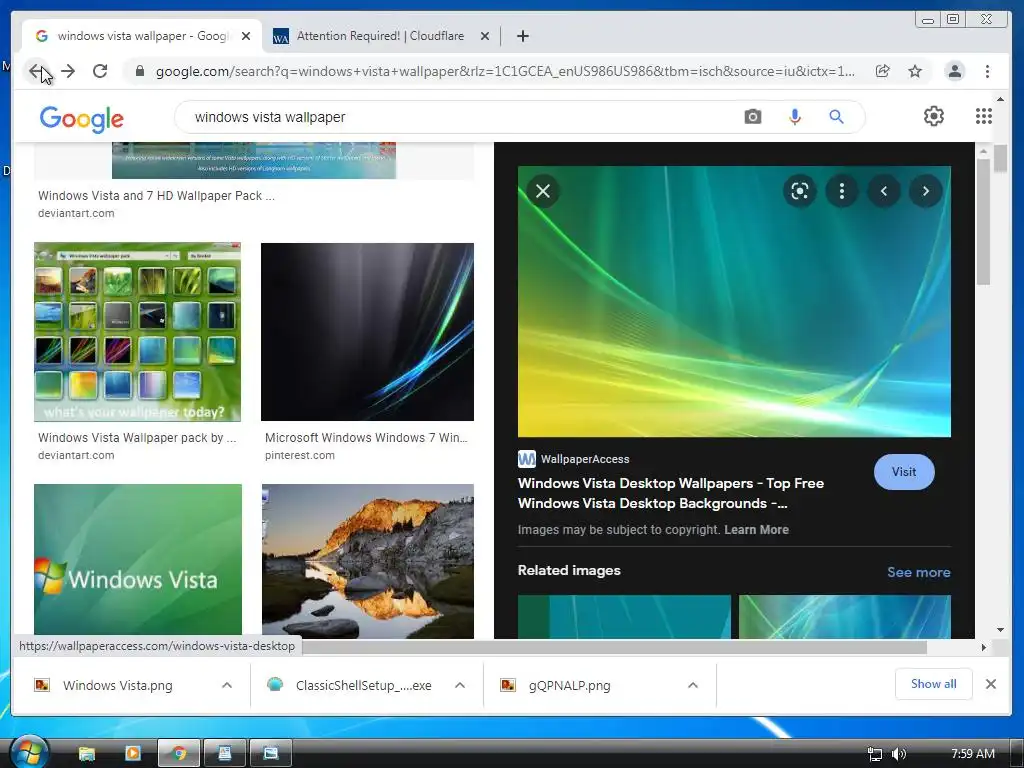Image resolution: width=1024 pixels, height=768 pixels.
Task: Click the search query input field
Action: click(x=457, y=117)
